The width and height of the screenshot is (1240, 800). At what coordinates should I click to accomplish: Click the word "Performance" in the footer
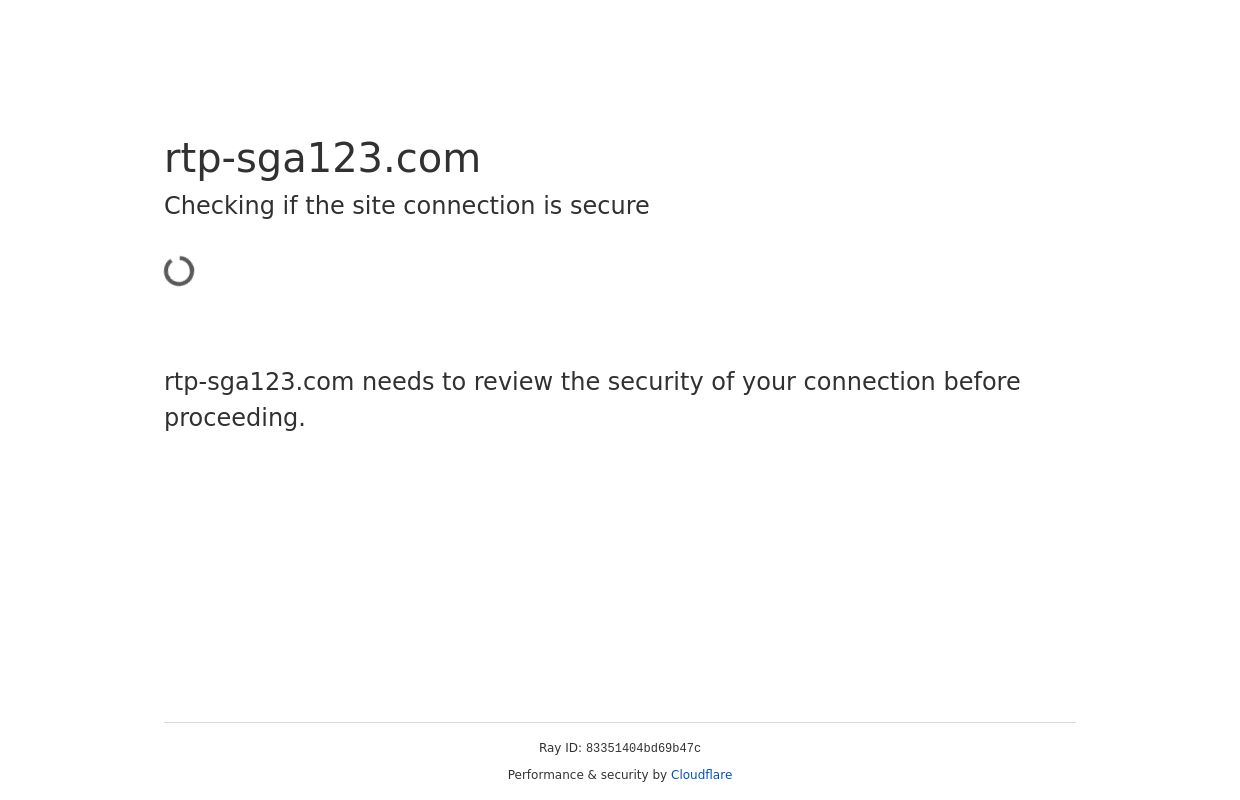click(545, 775)
